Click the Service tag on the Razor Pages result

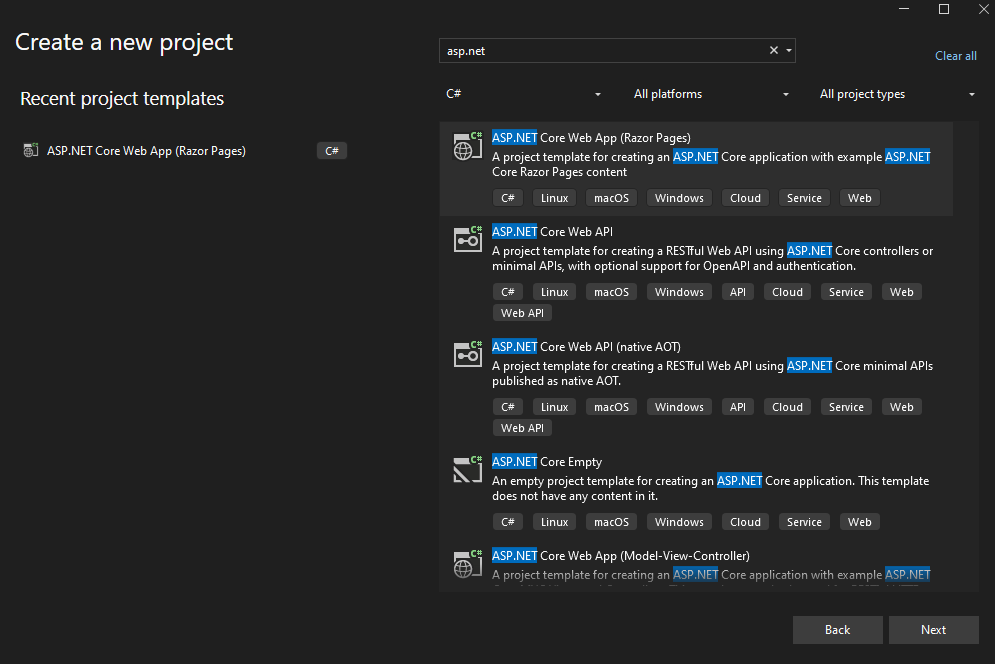coord(804,198)
